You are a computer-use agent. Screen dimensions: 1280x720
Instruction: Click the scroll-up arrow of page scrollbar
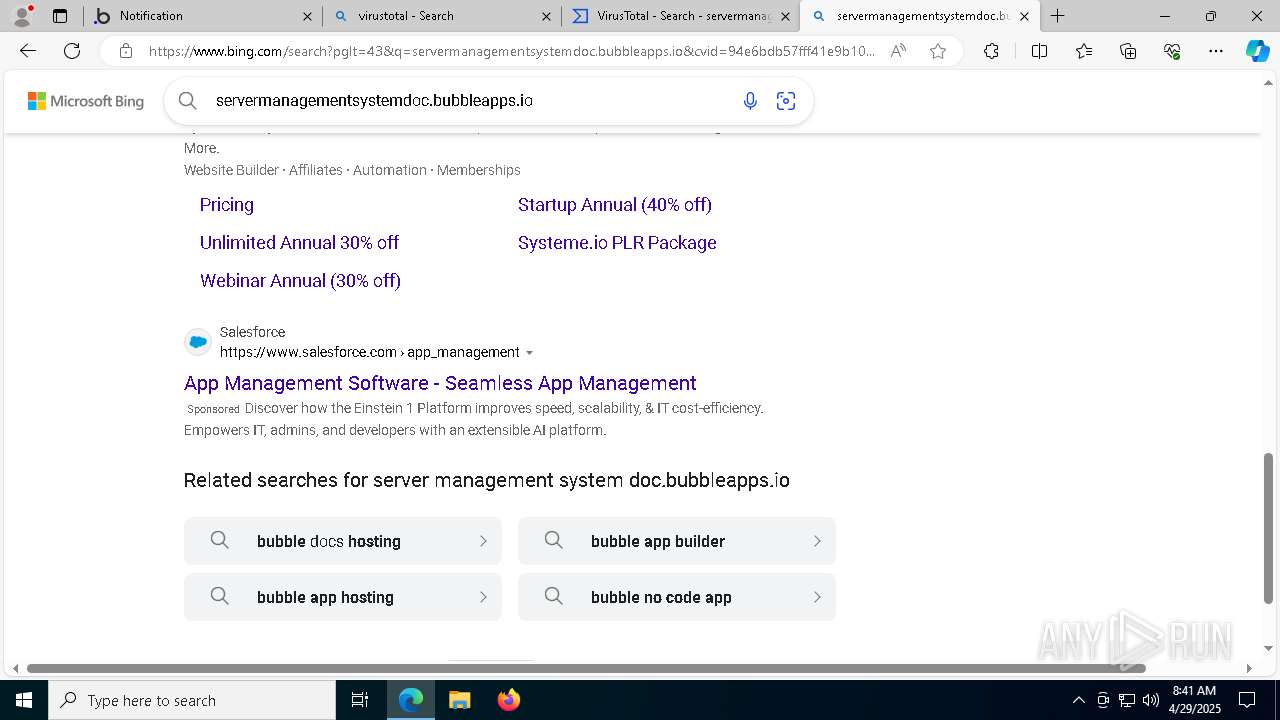(1269, 84)
